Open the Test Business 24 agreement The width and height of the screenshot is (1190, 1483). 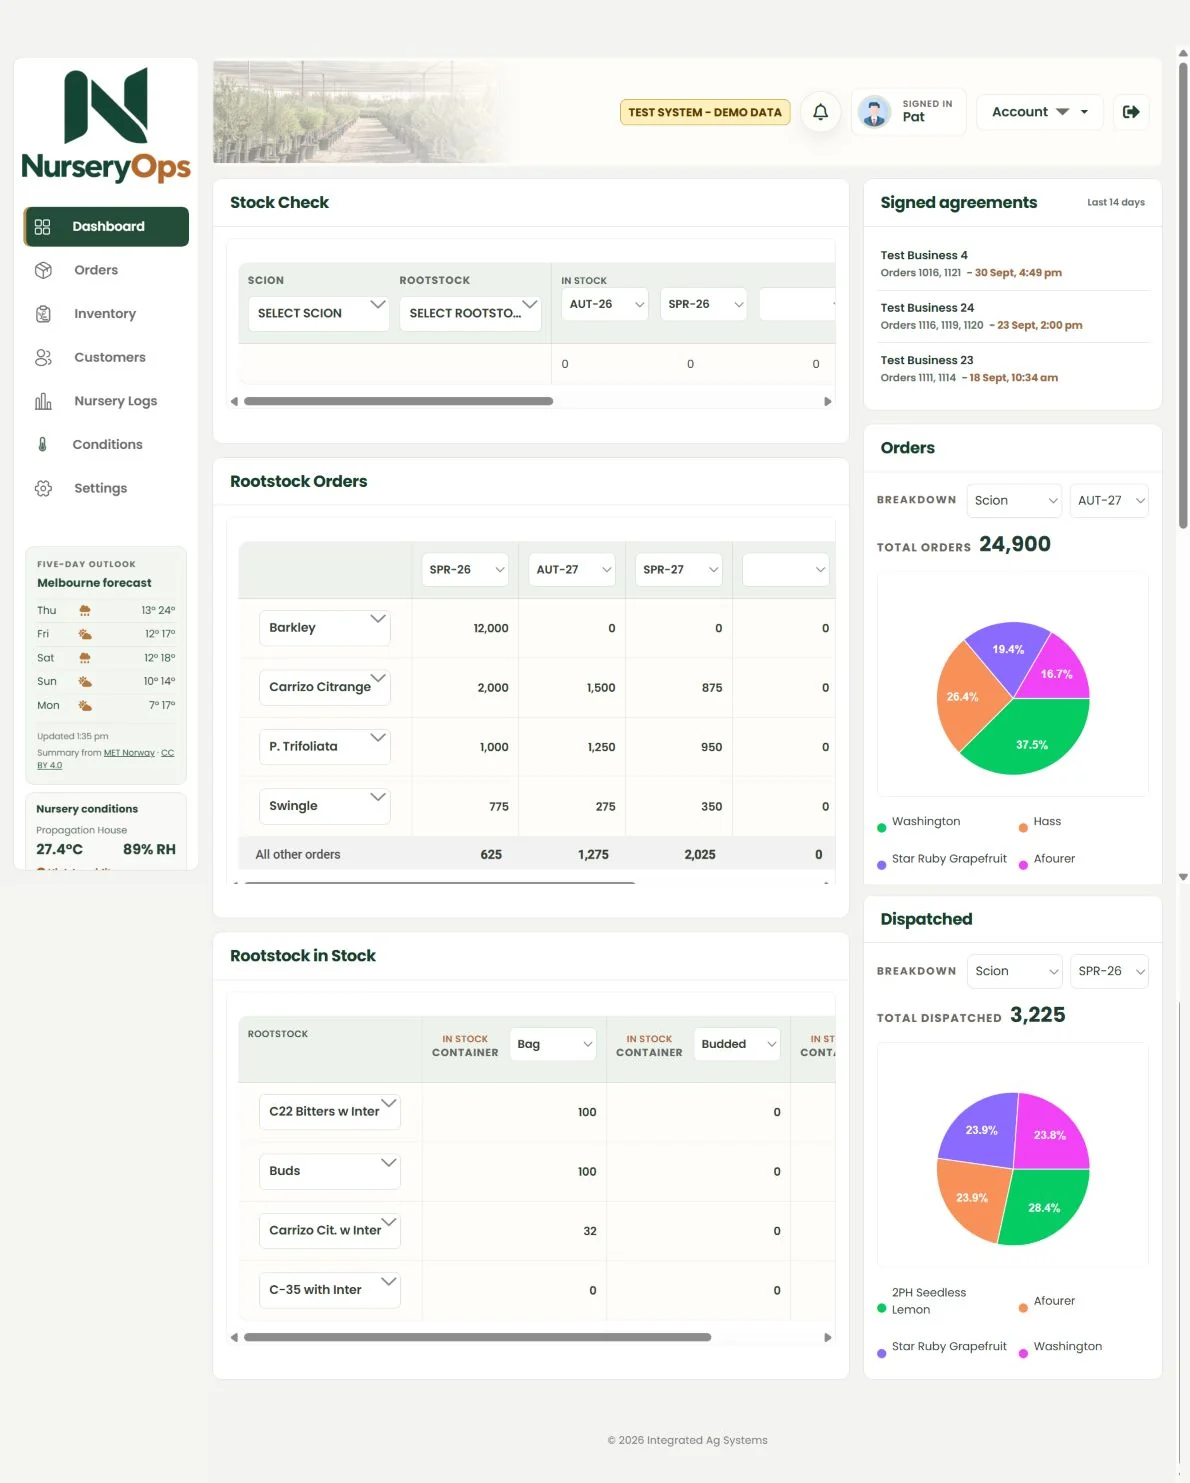pos(1013,316)
